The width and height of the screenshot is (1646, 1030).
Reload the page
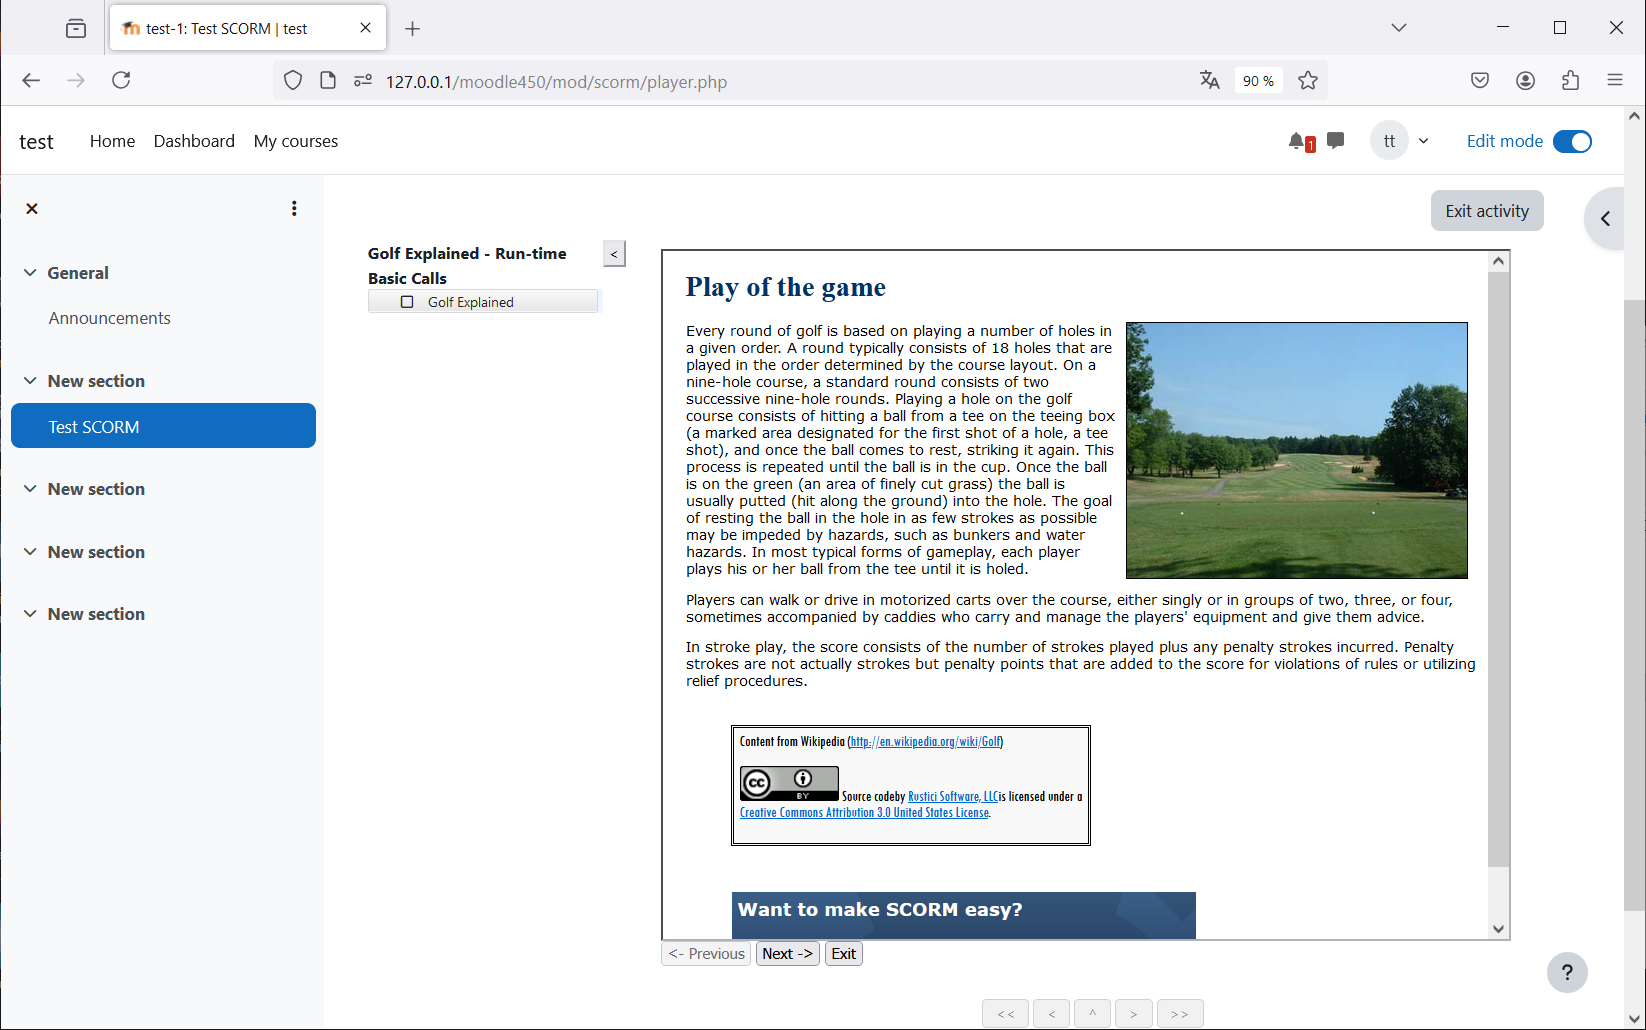pyautogui.click(x=121, y=81)
